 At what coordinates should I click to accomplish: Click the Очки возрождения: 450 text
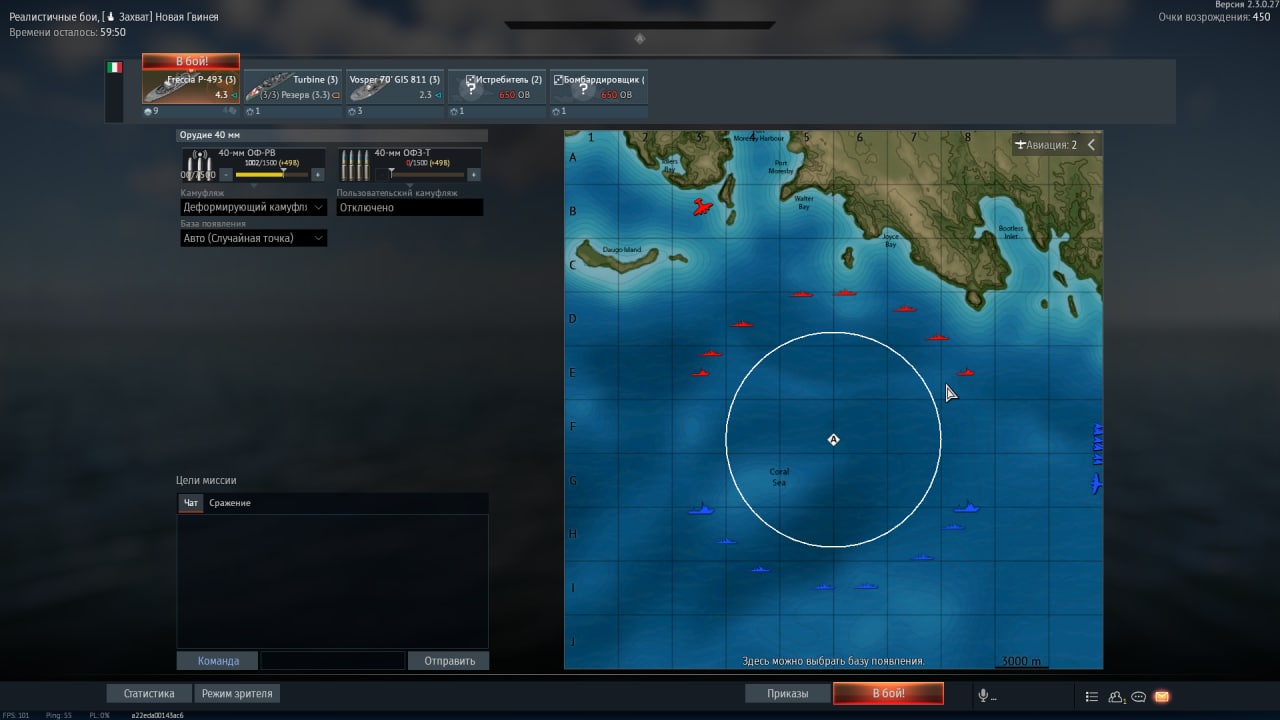click(x=1214, y=17)
